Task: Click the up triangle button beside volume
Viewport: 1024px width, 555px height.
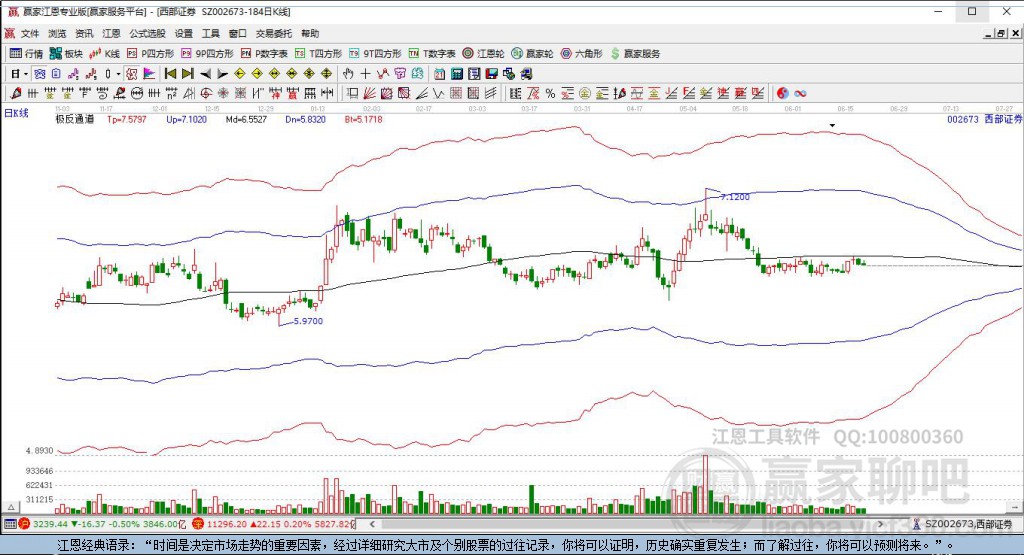Action: coord(10,507)
